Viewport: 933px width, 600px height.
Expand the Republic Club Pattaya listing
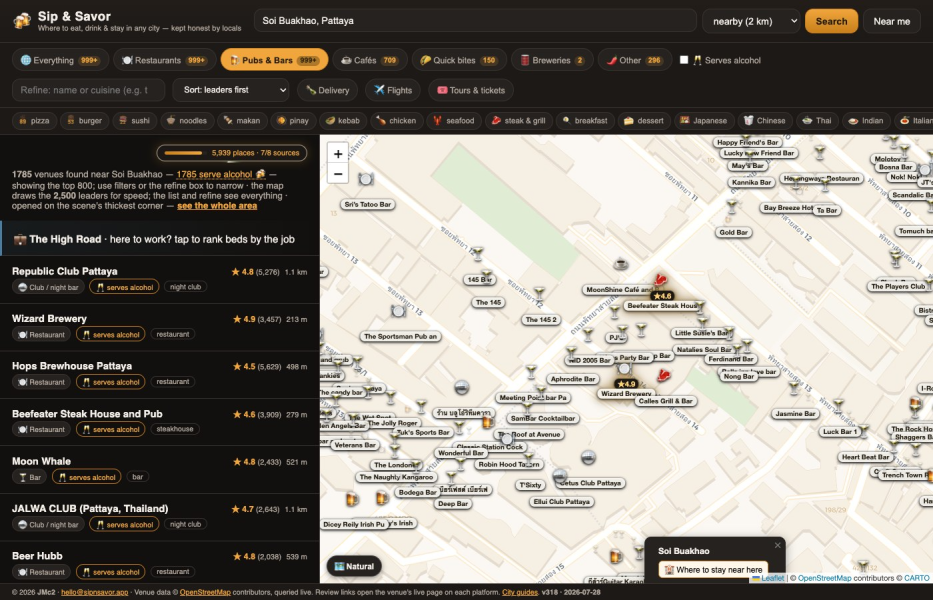point(159,280)
